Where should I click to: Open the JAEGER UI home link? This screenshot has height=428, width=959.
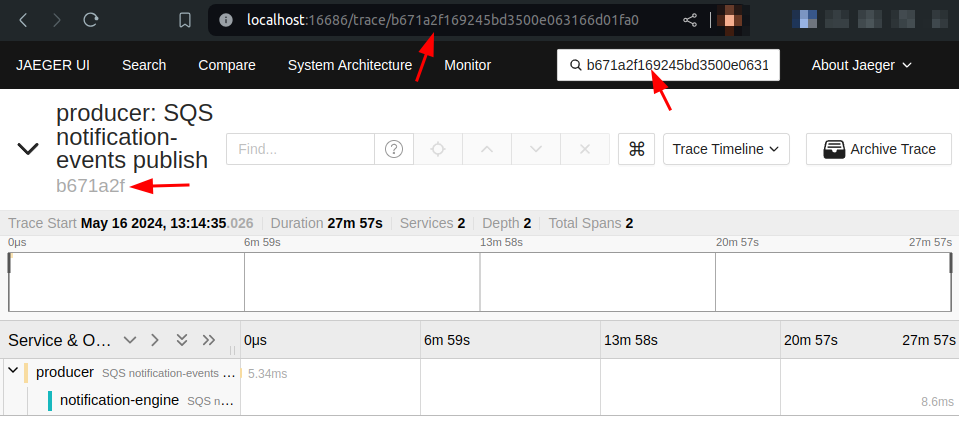[53, 65]
